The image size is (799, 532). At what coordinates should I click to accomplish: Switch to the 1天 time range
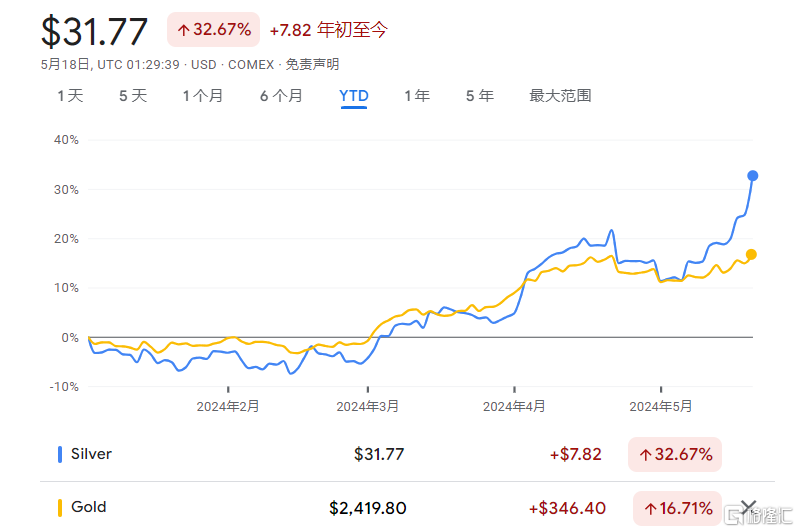click(70, 96)
